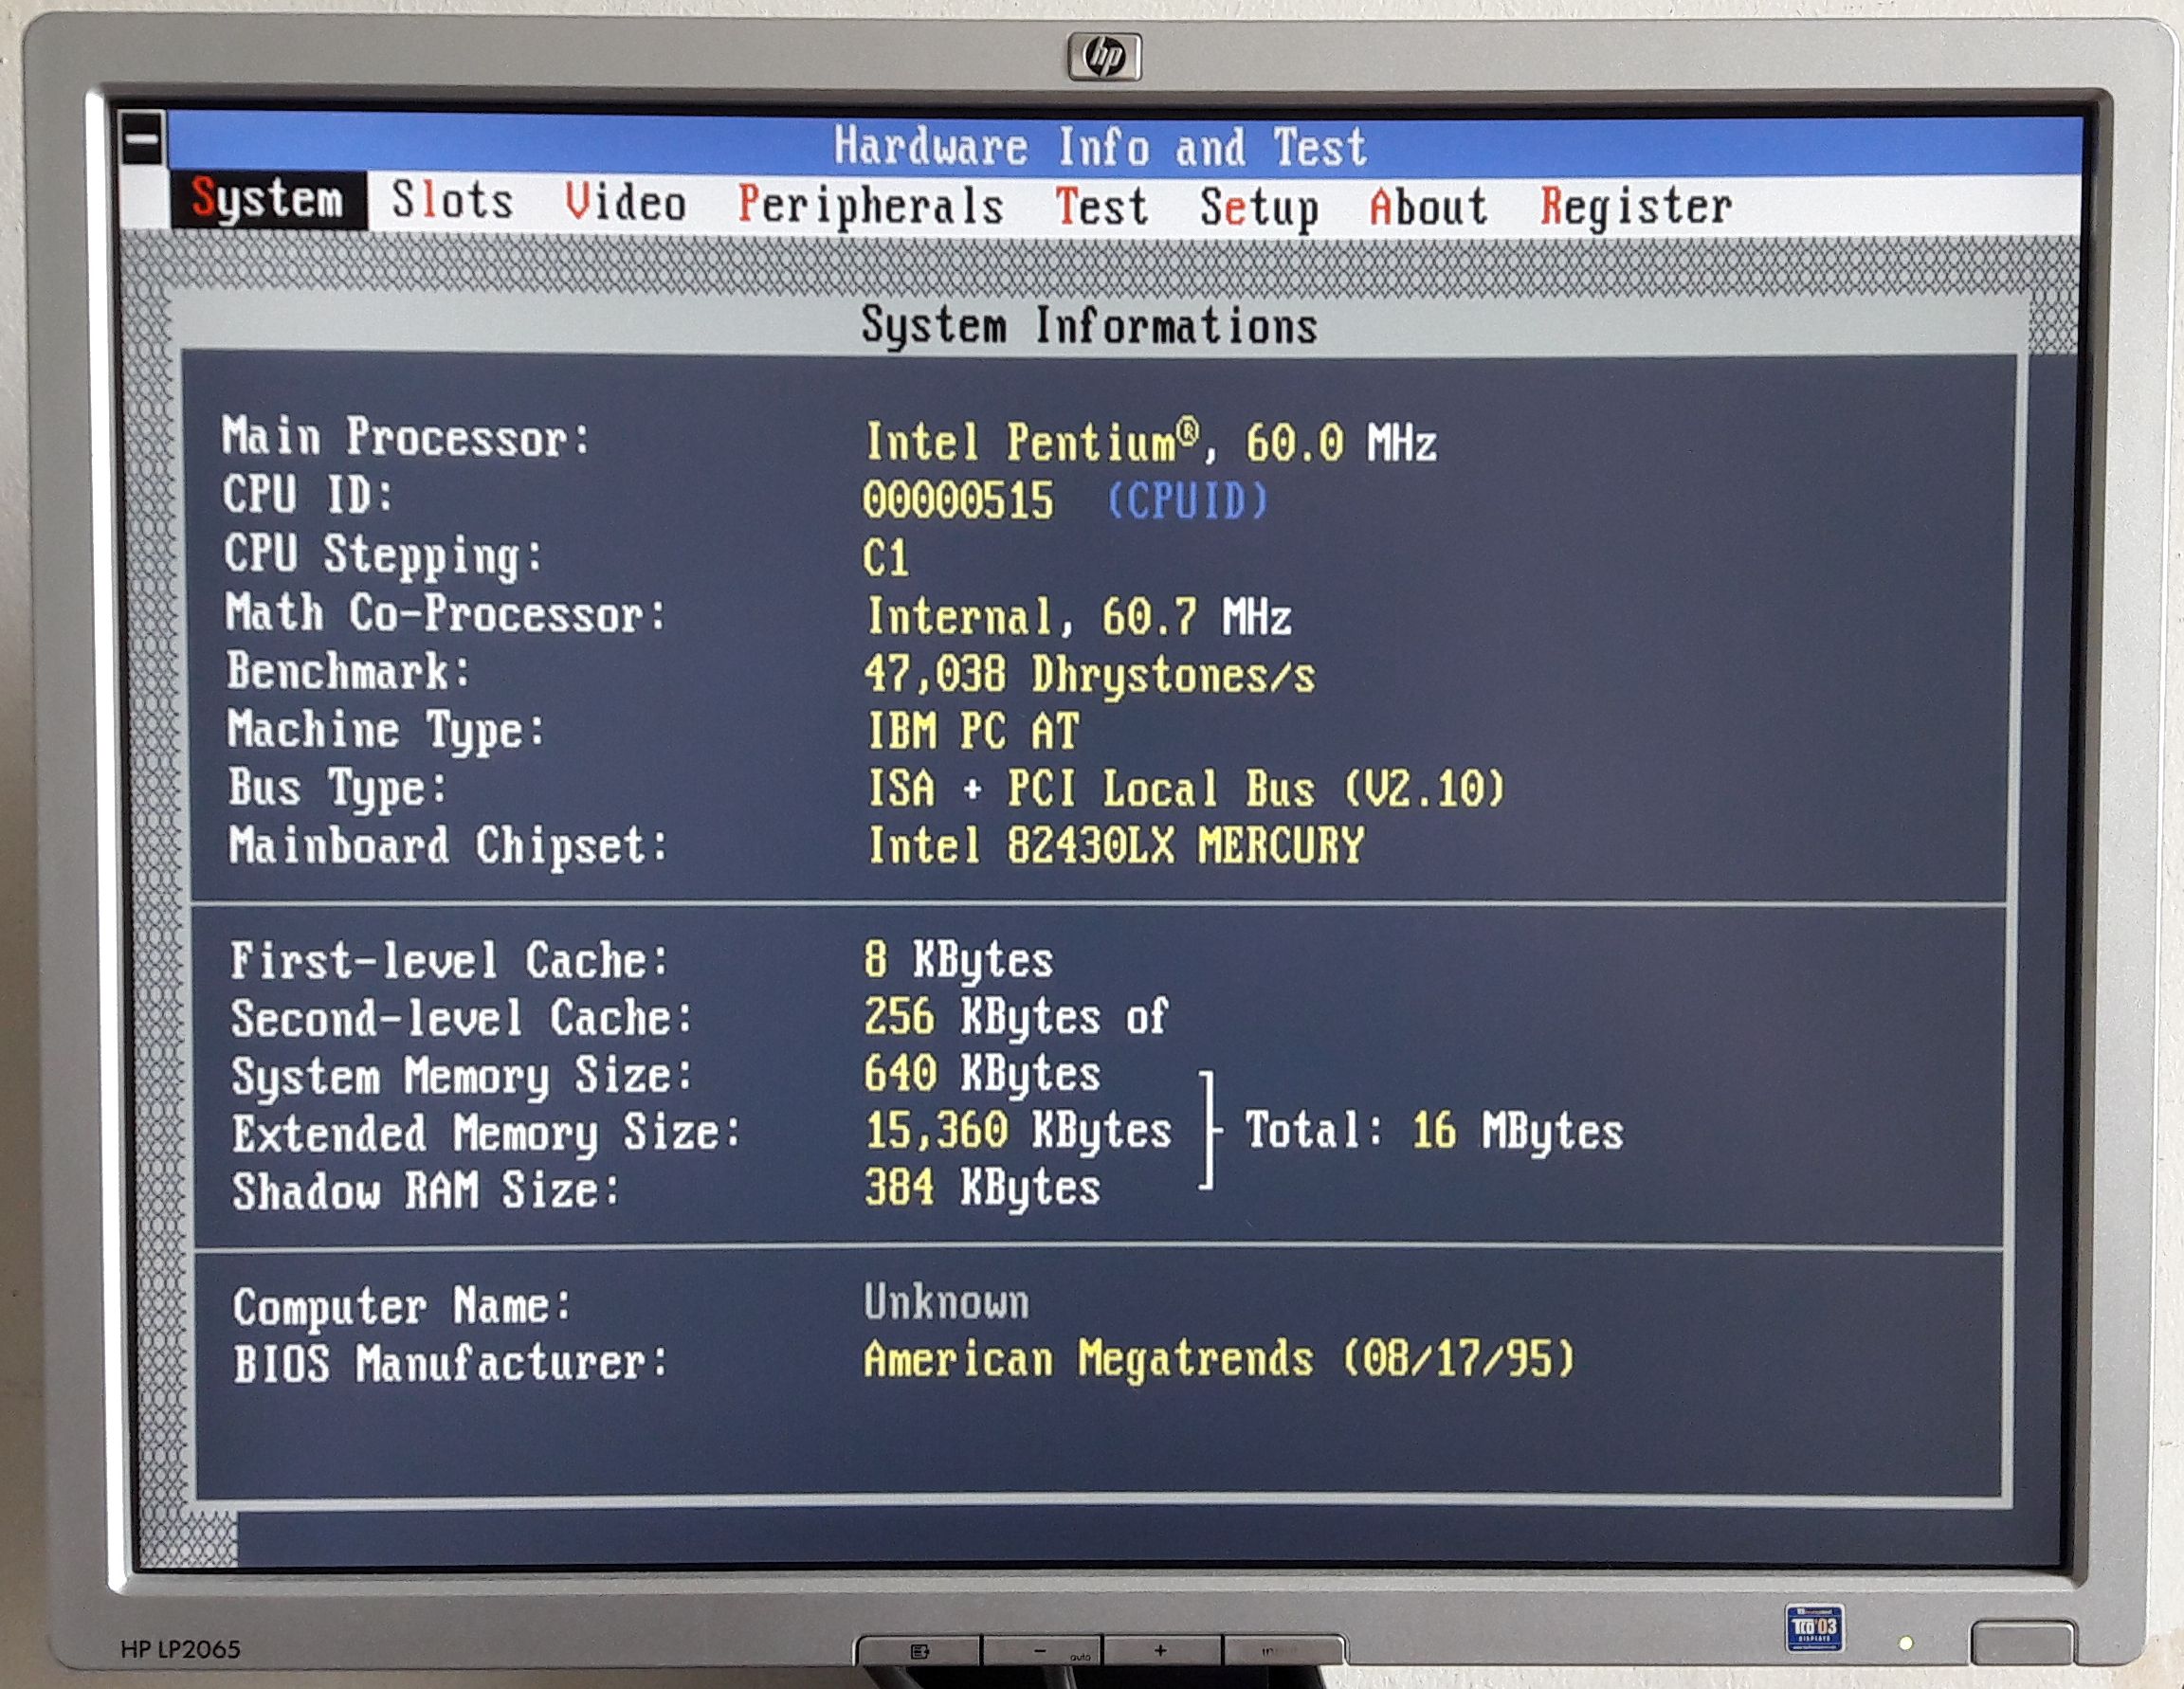Click the monitor's minus button
This screenshot has height=1689, width=2184.
click(1041, 1651)
